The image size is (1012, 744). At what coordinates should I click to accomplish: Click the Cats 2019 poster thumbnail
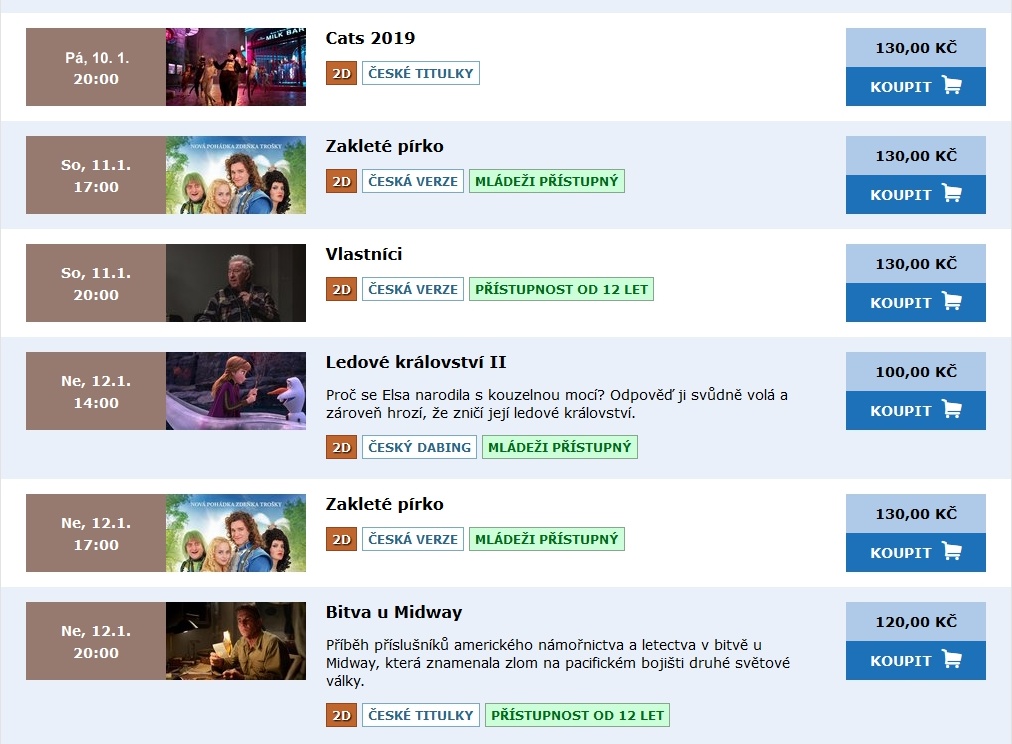[236, 66]
